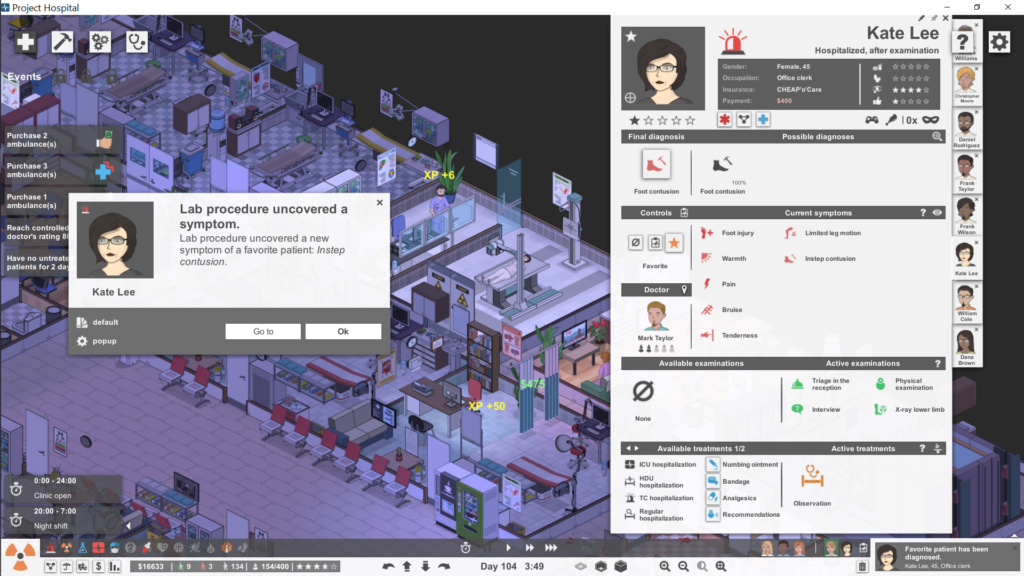The width and height of the screenshot is (1024, 576).
Task: Collapse the shift panel arrow
Action: (x=128, y=525)
